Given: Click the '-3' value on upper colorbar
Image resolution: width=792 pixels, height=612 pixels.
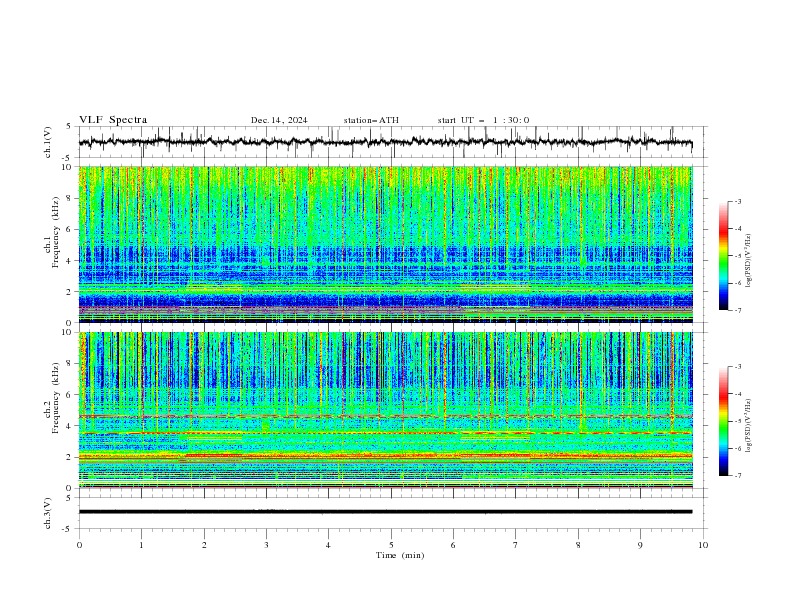Looking at the screenshot, I should click(737, 201).
